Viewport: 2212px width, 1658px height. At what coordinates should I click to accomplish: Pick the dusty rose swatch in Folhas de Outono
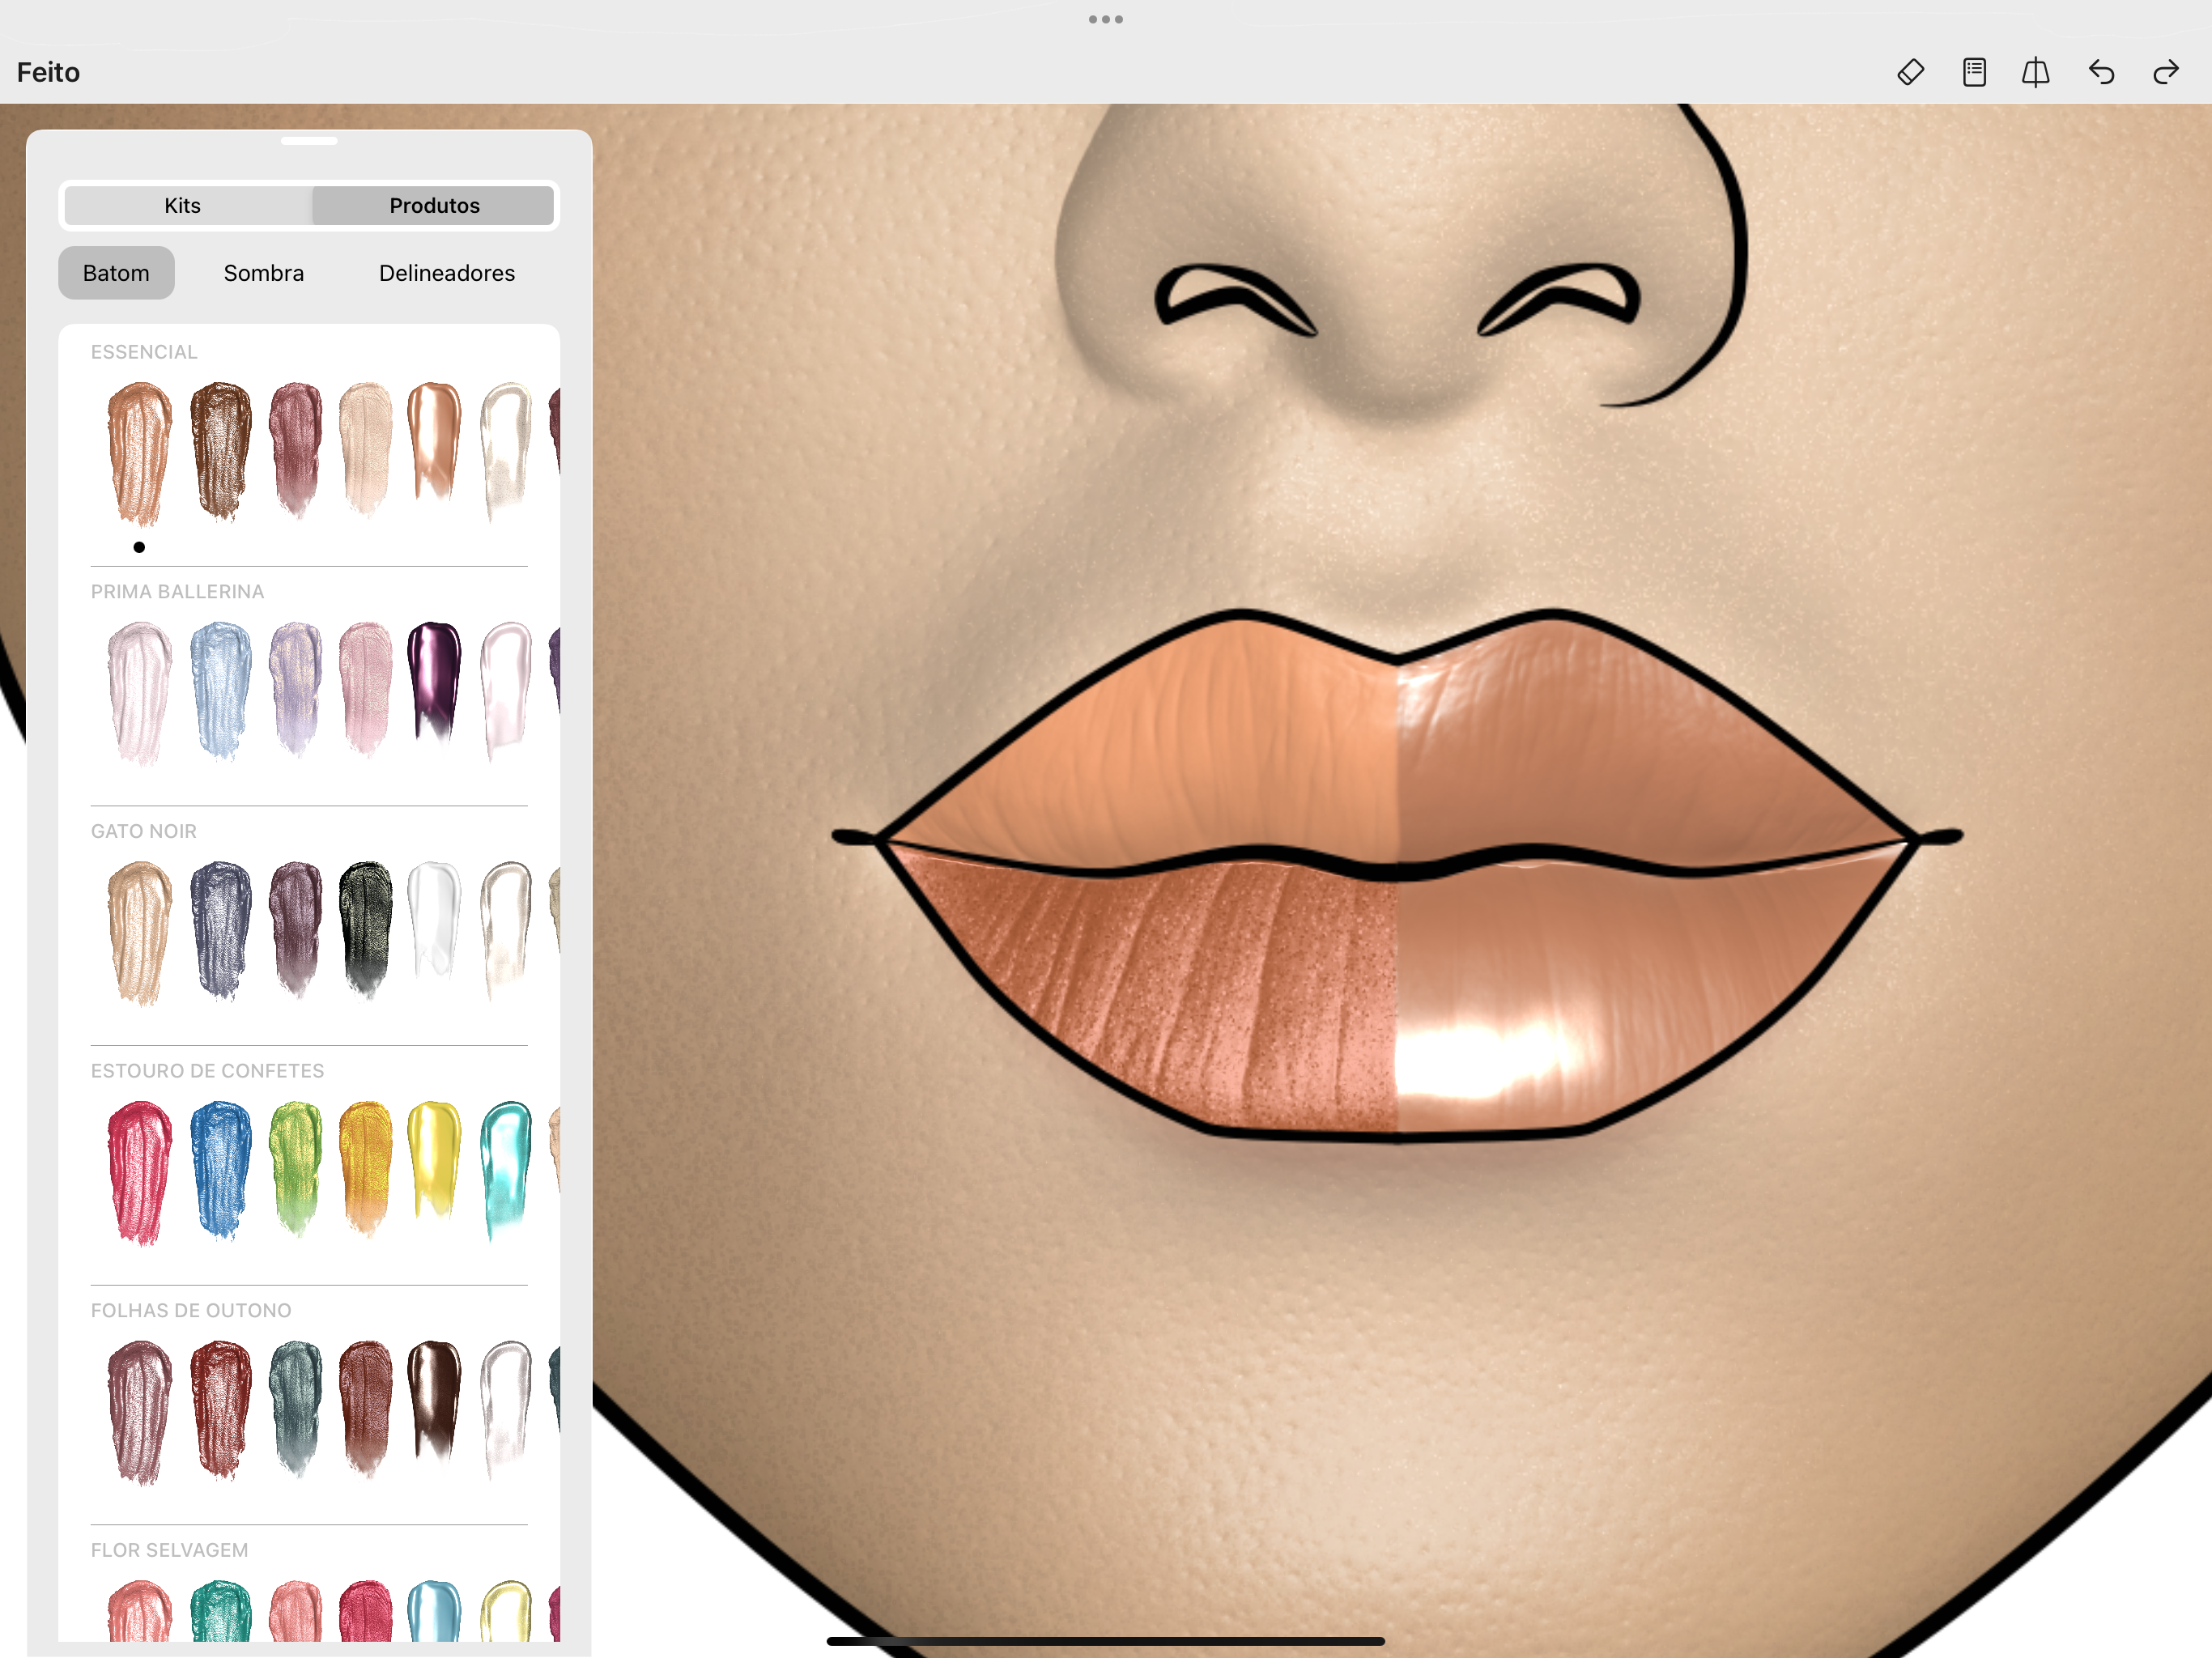point(139,1412)
